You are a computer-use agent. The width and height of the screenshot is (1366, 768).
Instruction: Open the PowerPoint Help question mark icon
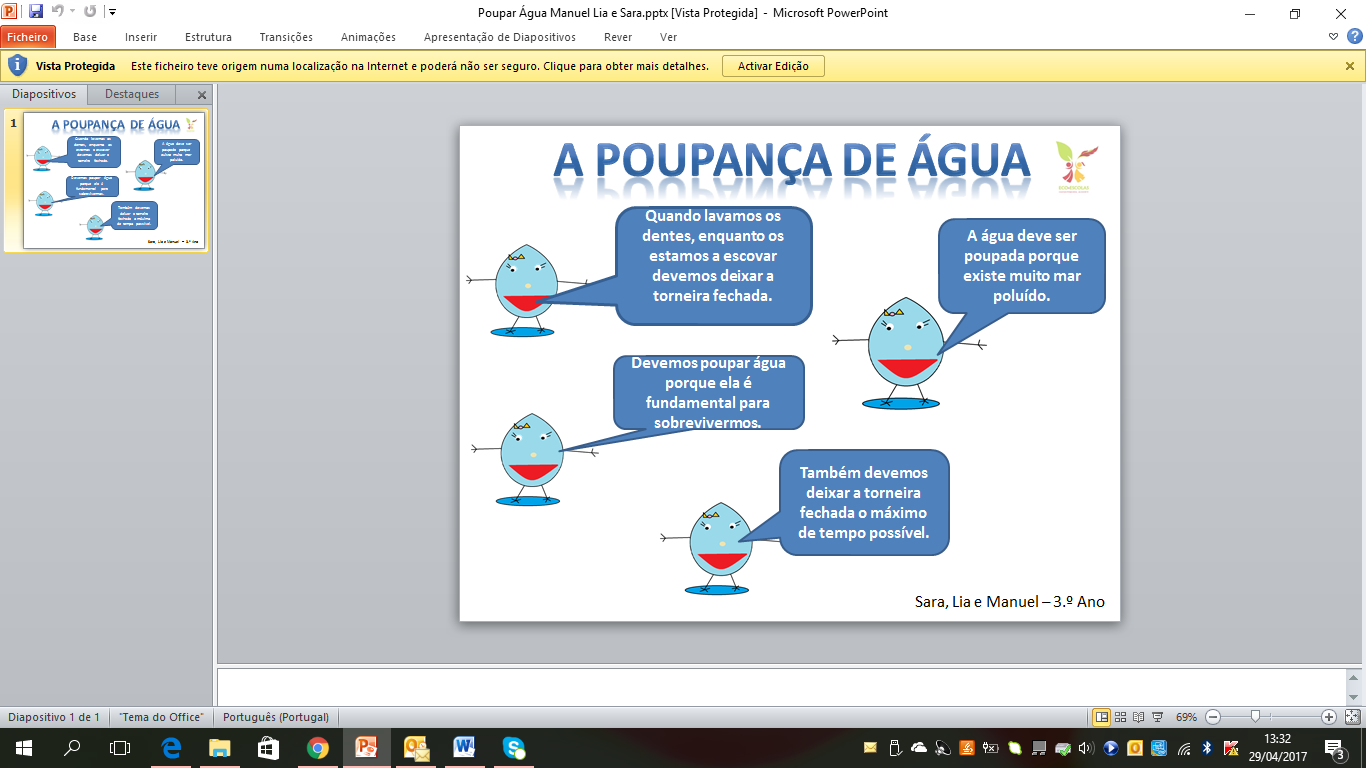pyautogui.click(x=1354, y=37)
